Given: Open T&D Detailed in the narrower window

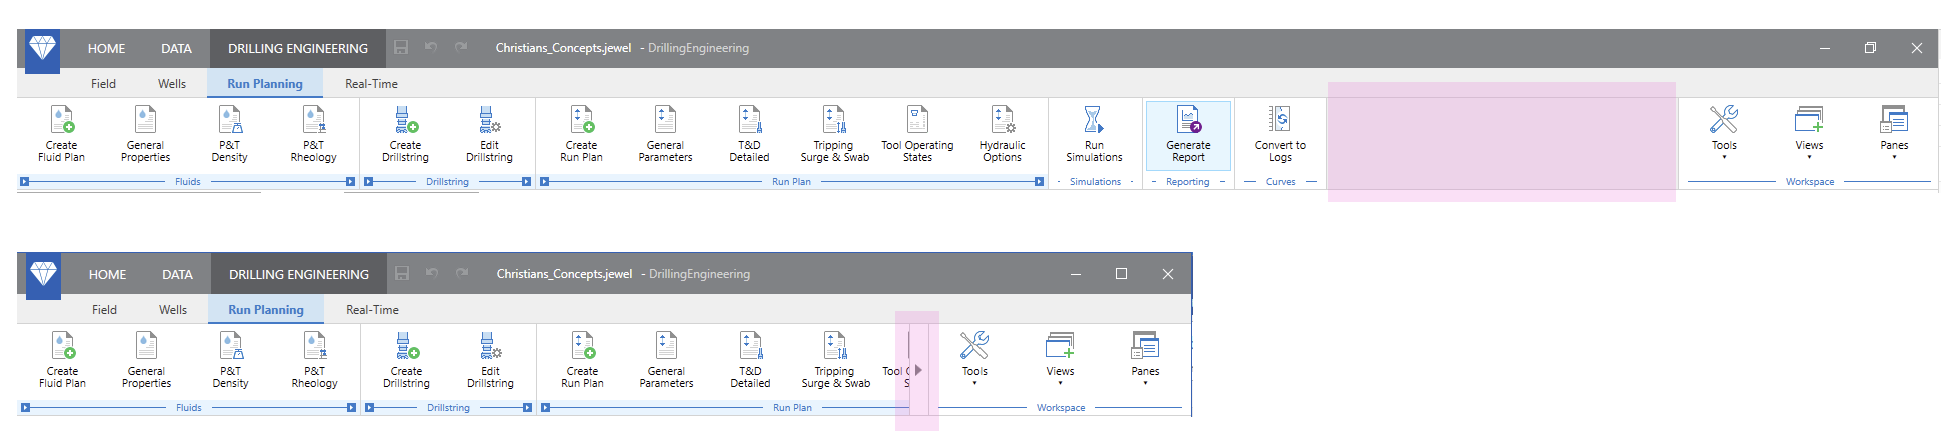Looking at the screenshot, I should pos(751,360).
